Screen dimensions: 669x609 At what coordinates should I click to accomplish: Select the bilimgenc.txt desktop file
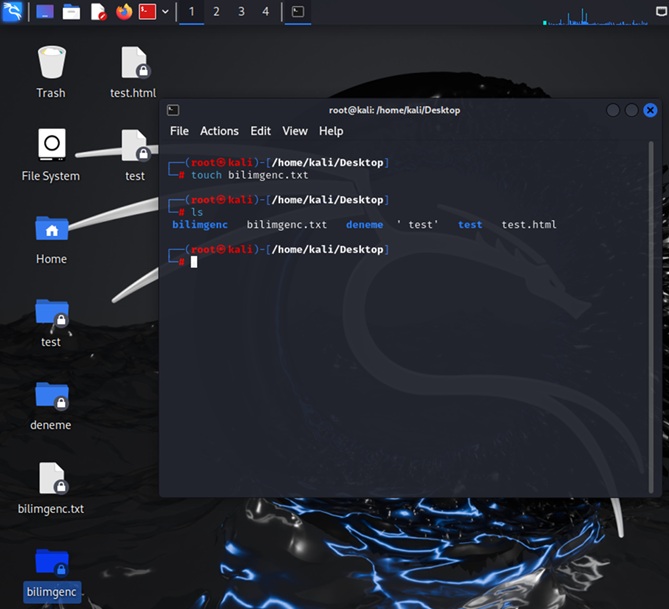(x=51, y=489)
